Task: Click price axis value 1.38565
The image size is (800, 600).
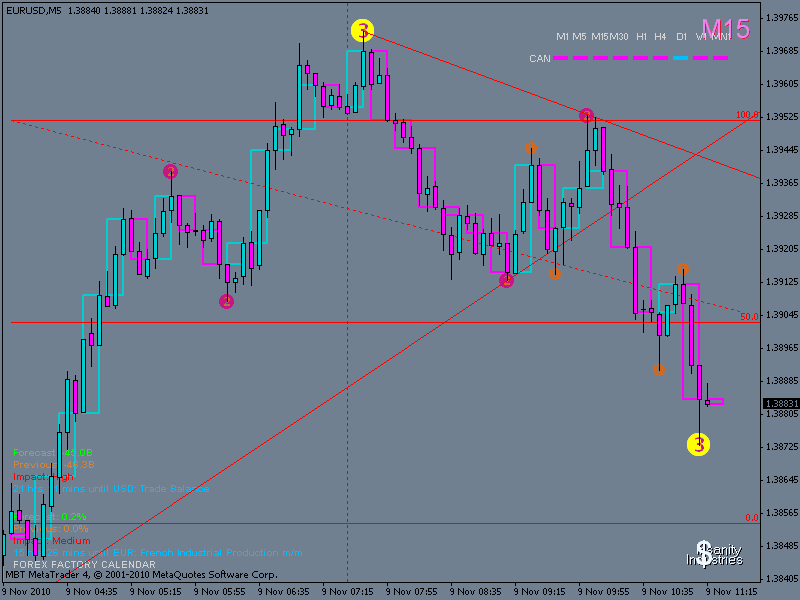Action: [782, 513]
